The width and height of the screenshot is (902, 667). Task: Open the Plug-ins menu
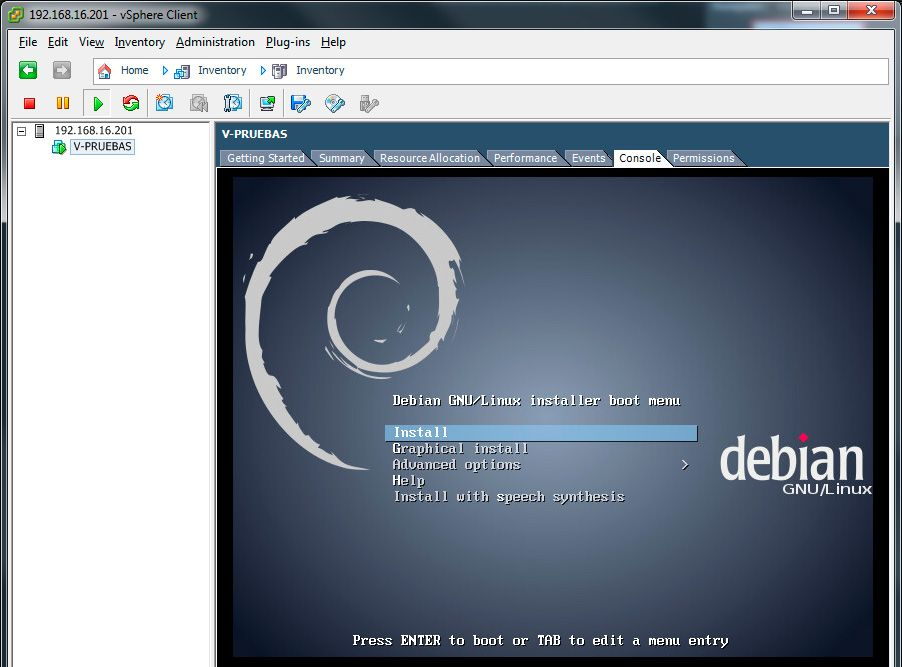click(288, 42)
